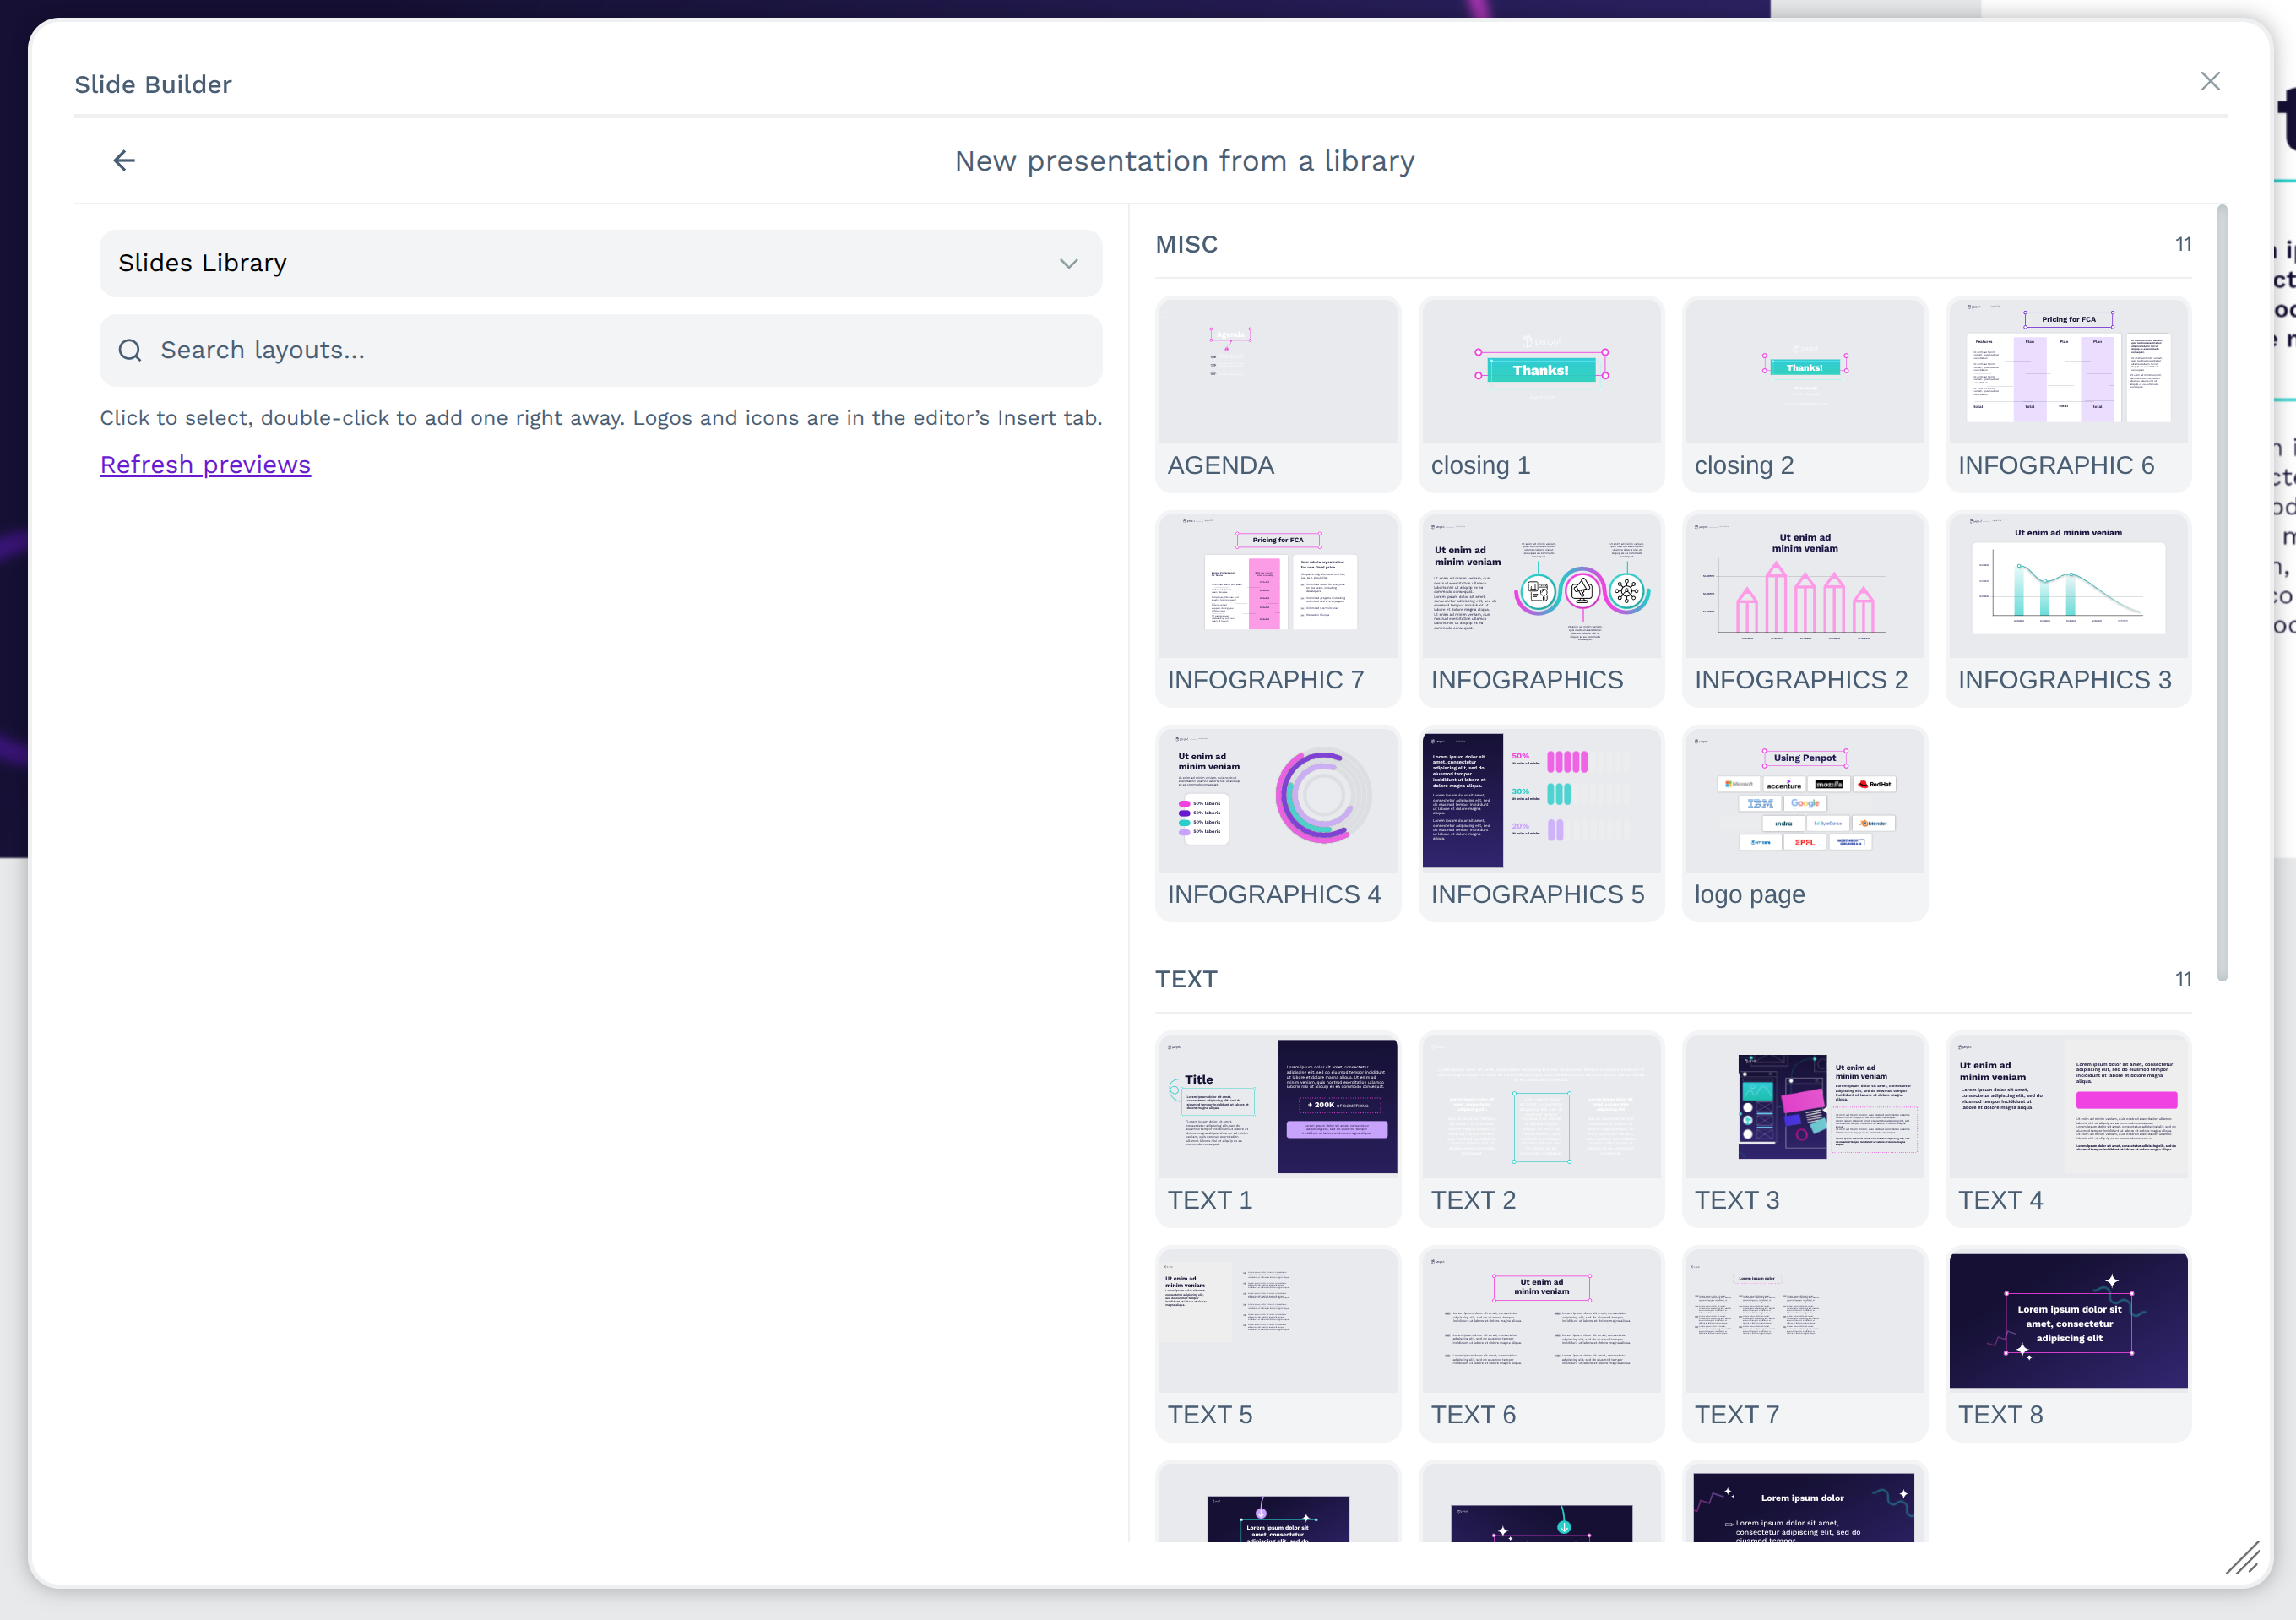Click the dialog resize handle
Image resolution: width=2296 pixels, height=1620 pixels.
point(2243,1558)
